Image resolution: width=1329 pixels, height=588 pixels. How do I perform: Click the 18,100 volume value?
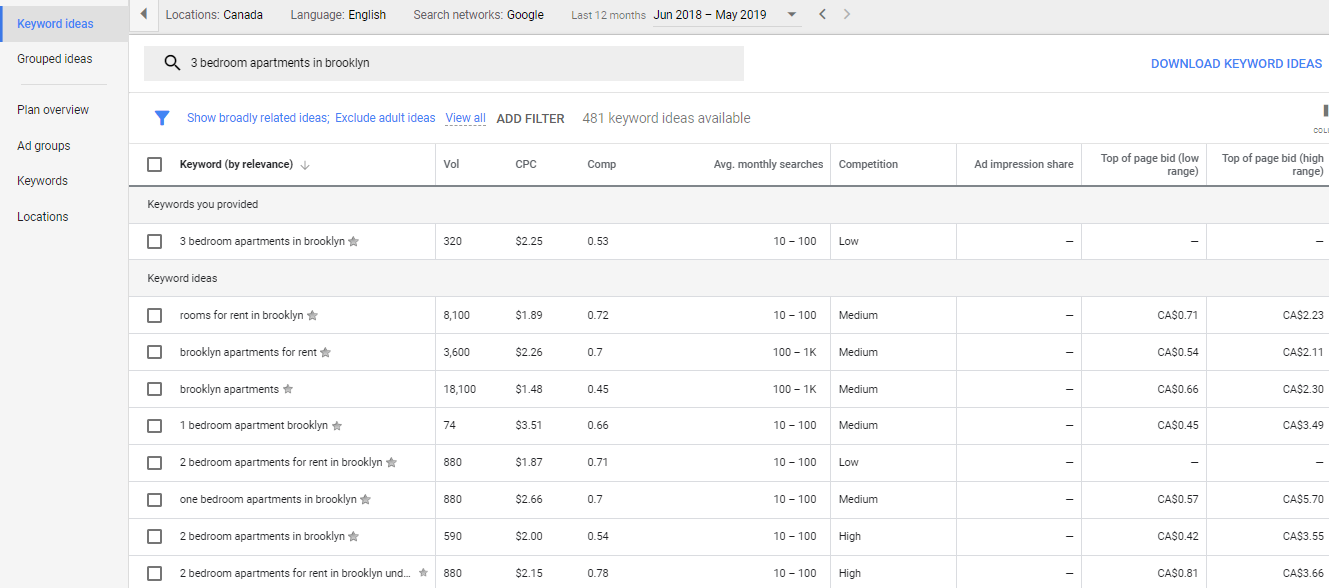[460, 389]
